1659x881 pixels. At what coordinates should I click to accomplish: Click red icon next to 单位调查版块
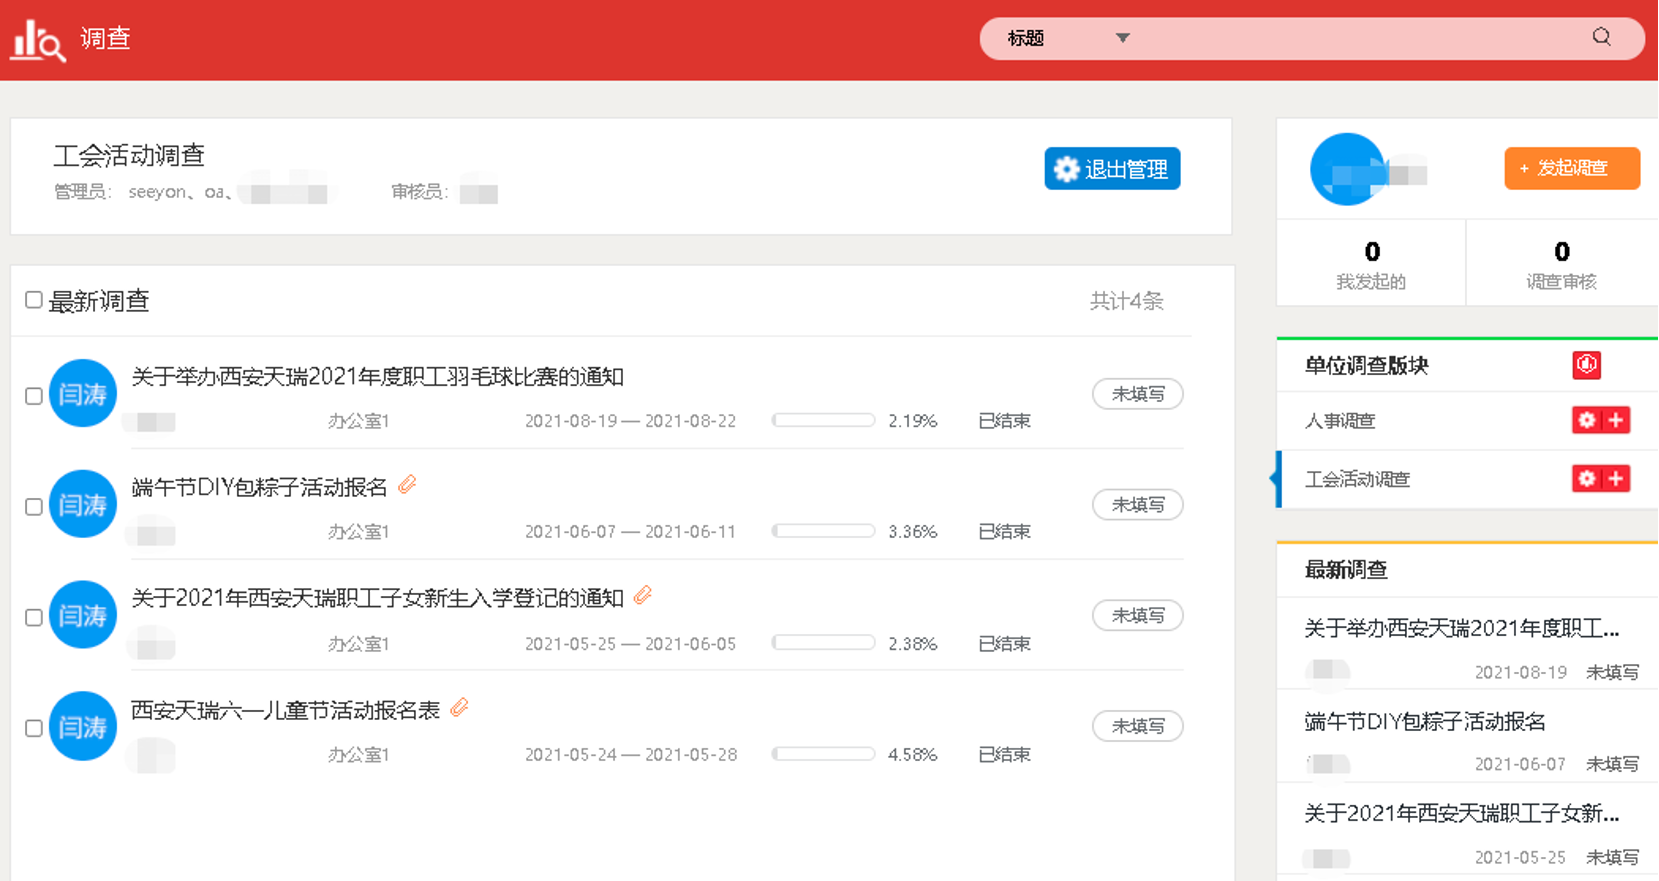tap(1586, 365)
